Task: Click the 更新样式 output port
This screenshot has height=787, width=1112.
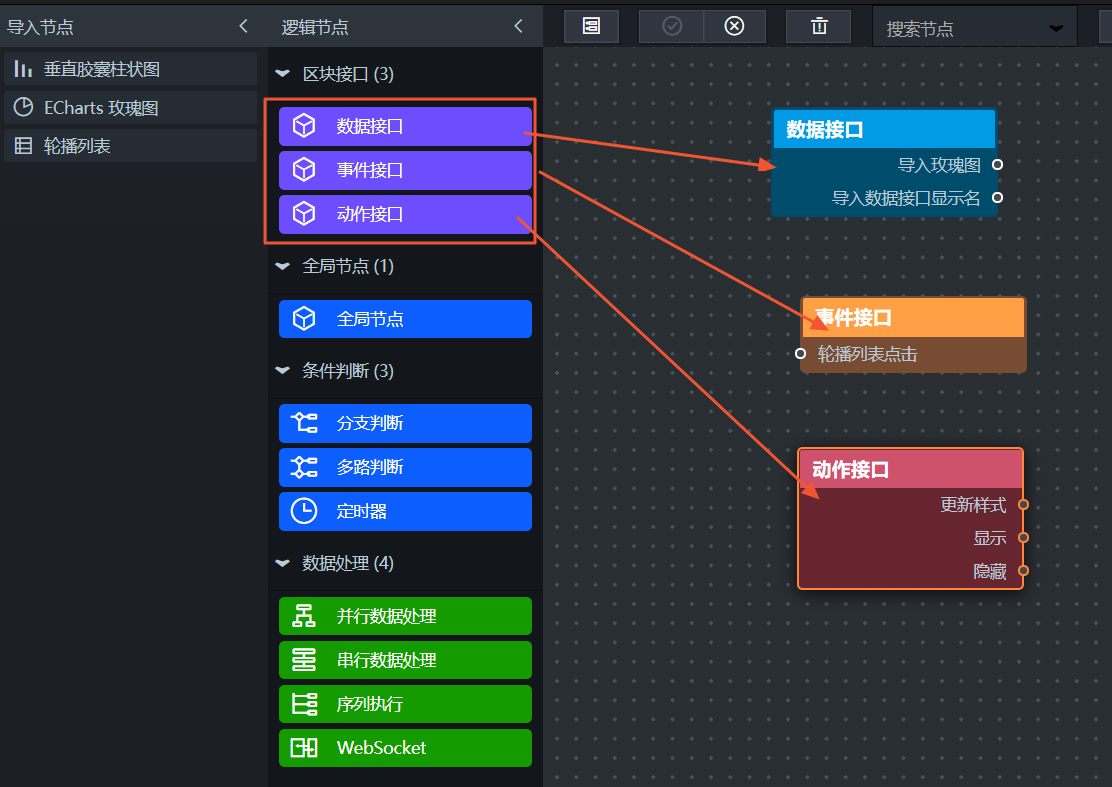Action: coord(1023,505)
